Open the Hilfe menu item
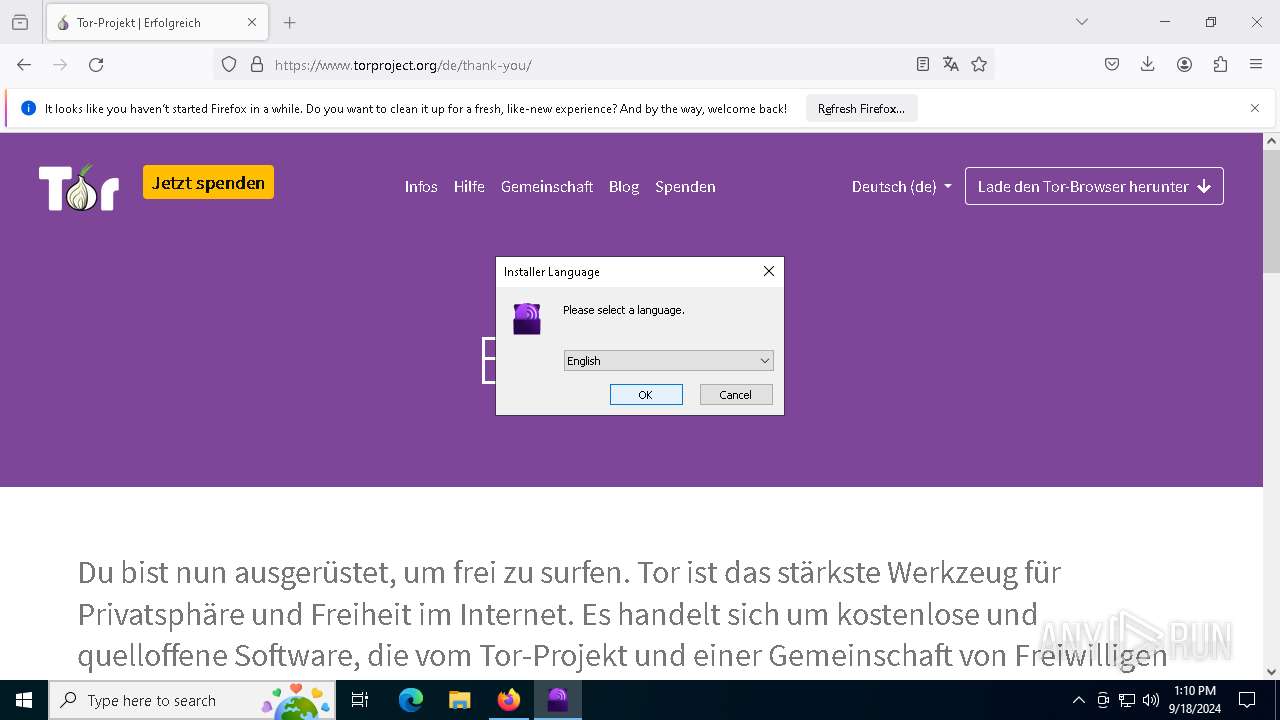This screenshot has height=720, width=1280. pos(469,187)
